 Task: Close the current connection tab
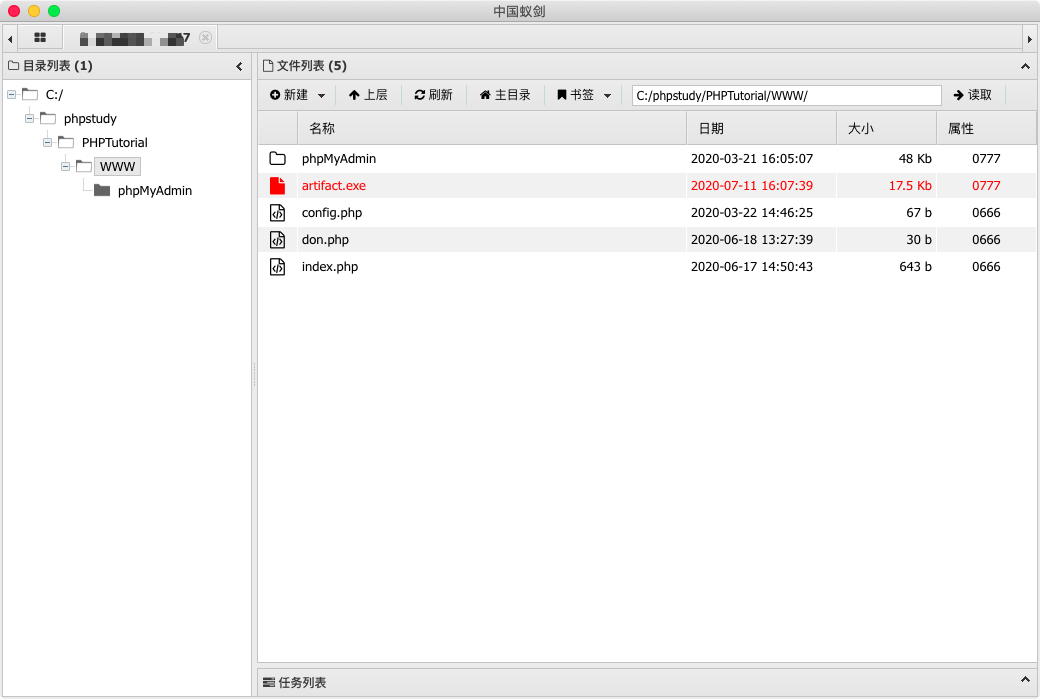tap(205, 38)
